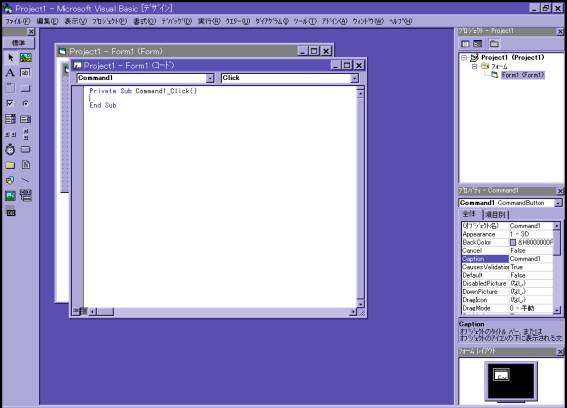
Task: Click View Object icon in Project Explorer
Action: (478, 44)
